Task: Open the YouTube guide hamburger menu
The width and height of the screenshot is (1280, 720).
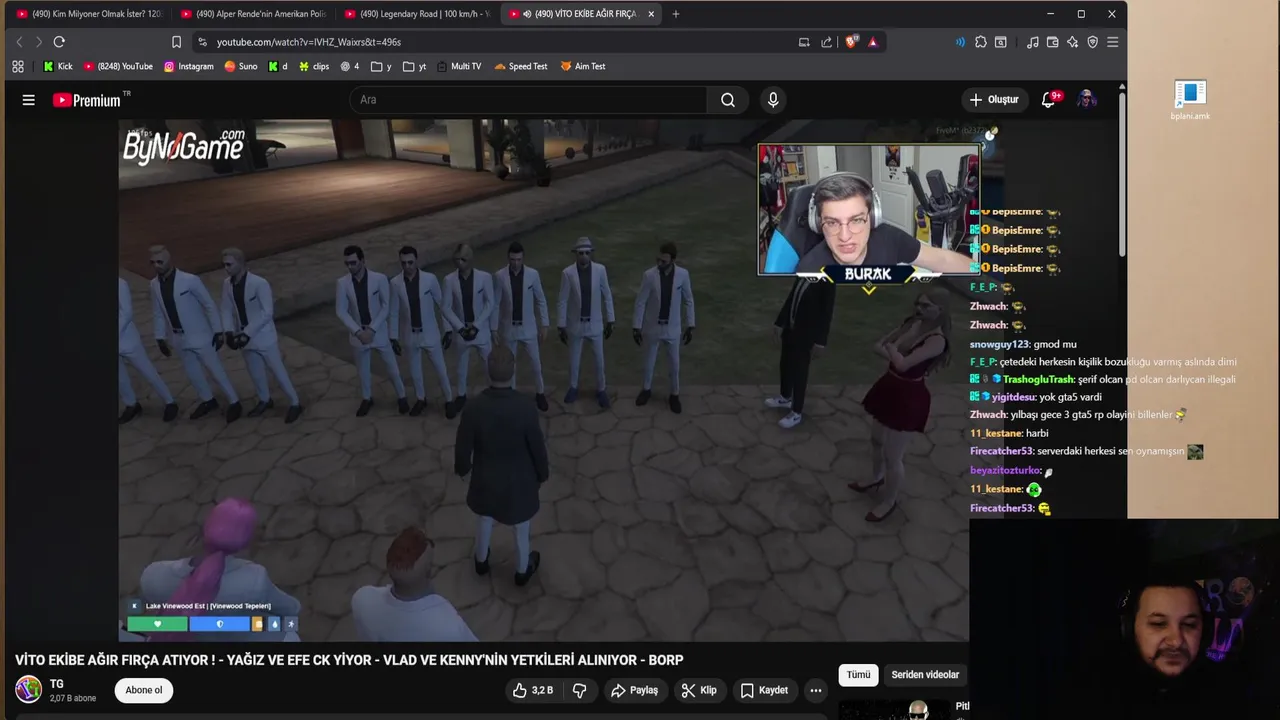Action: click(x=28, y=100)
